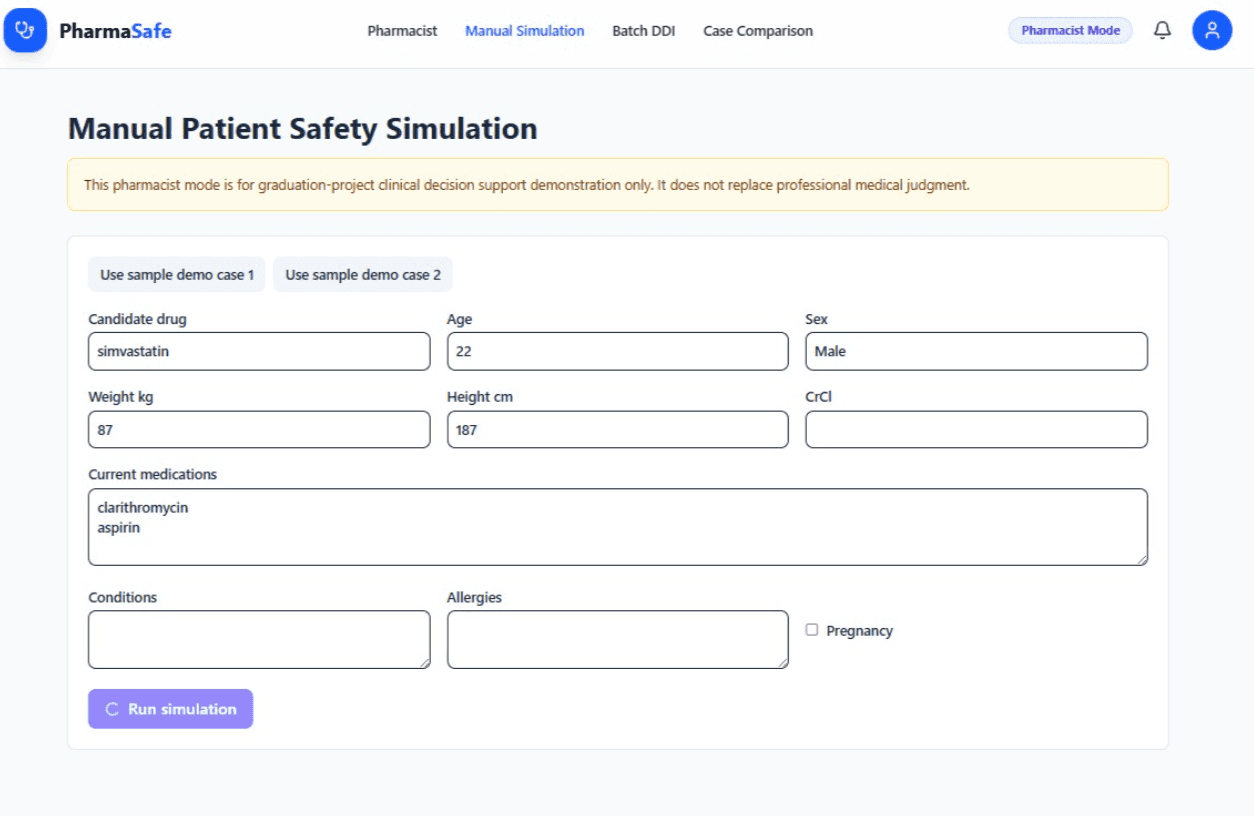Open the notifications bell
The width and height of the screenshot is (1254, 816).
[x=1162, y=31]
